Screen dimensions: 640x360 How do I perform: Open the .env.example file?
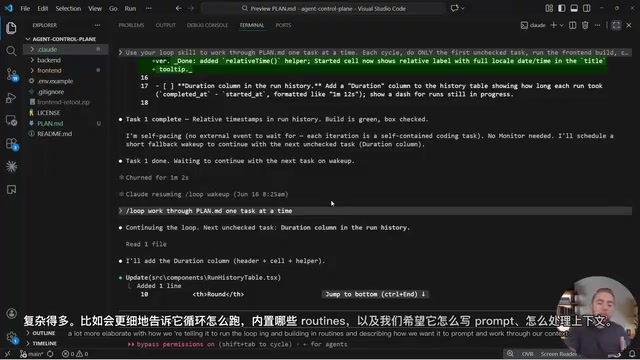pyautogui.click(x=55, y=81)
